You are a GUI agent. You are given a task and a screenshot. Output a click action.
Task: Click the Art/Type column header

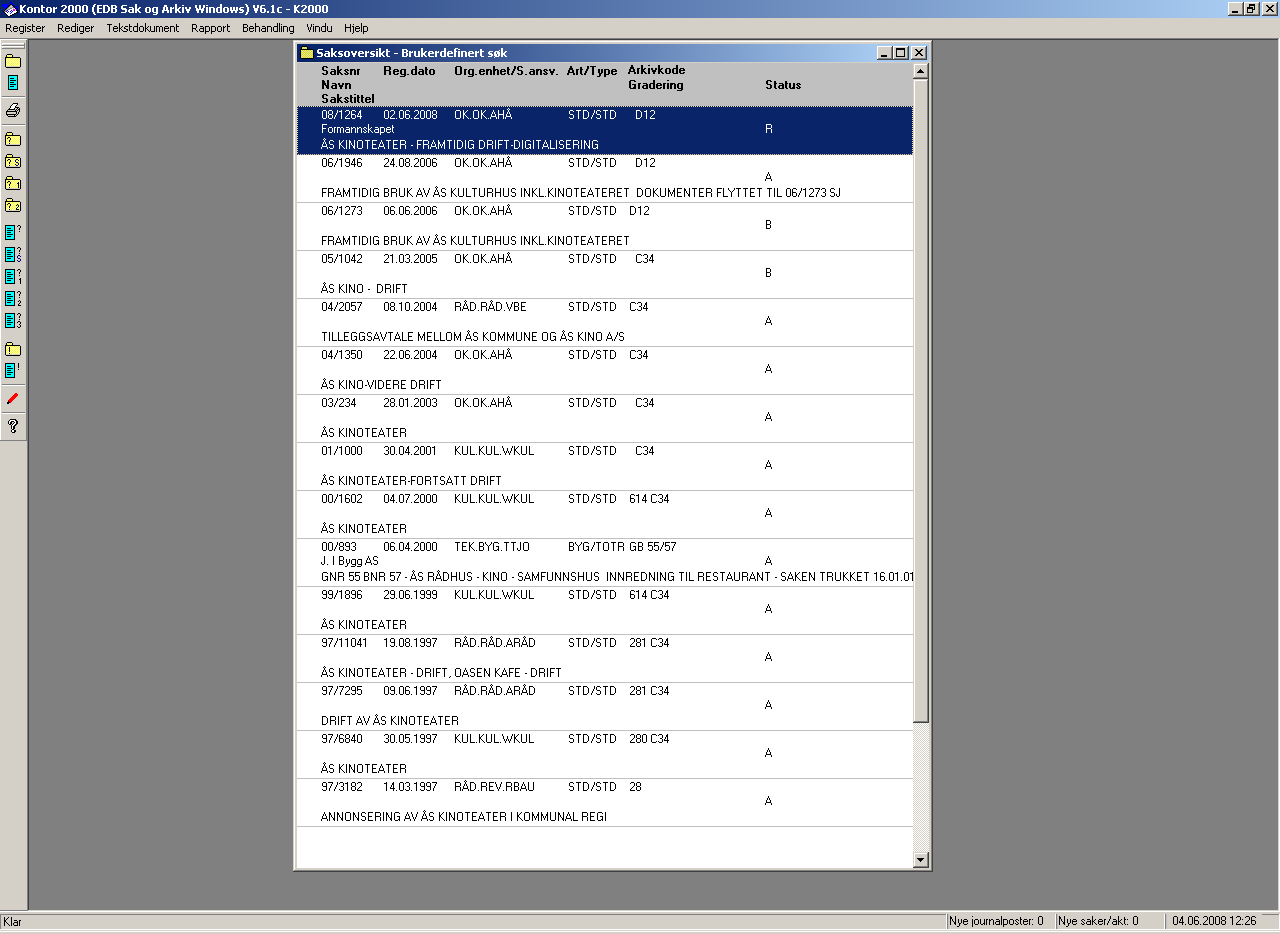592,71
